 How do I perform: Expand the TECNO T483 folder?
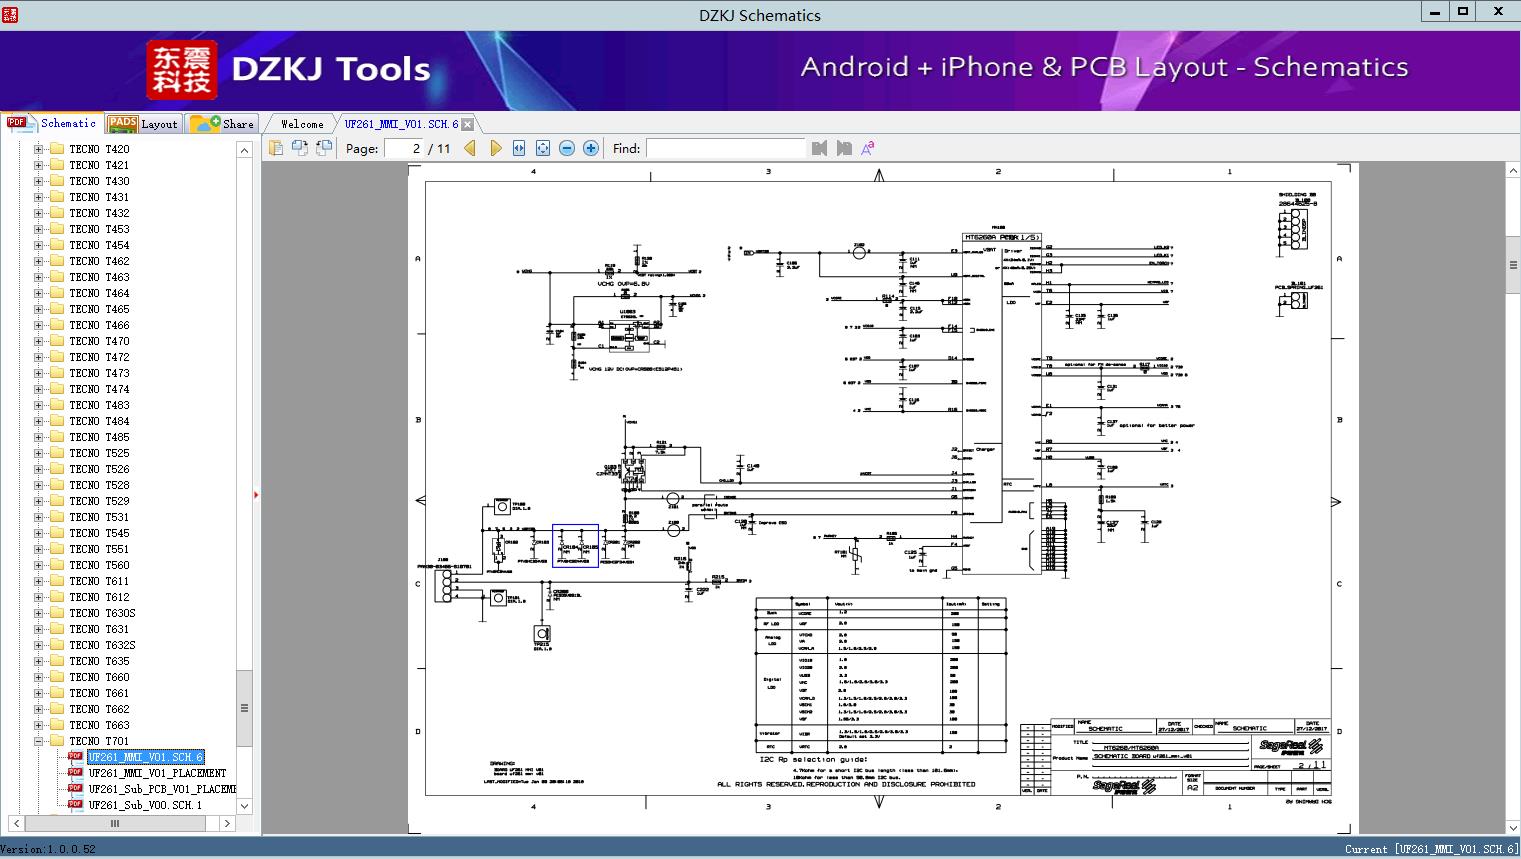38,405
